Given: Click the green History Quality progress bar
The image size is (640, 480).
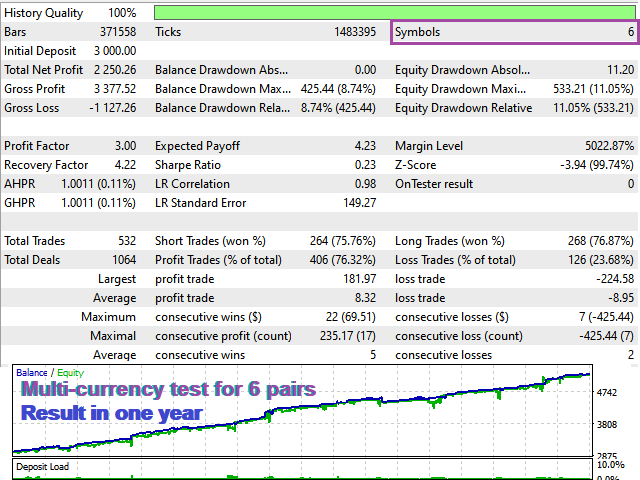Looking at the screenshot, I should click(x=396, y=12).
